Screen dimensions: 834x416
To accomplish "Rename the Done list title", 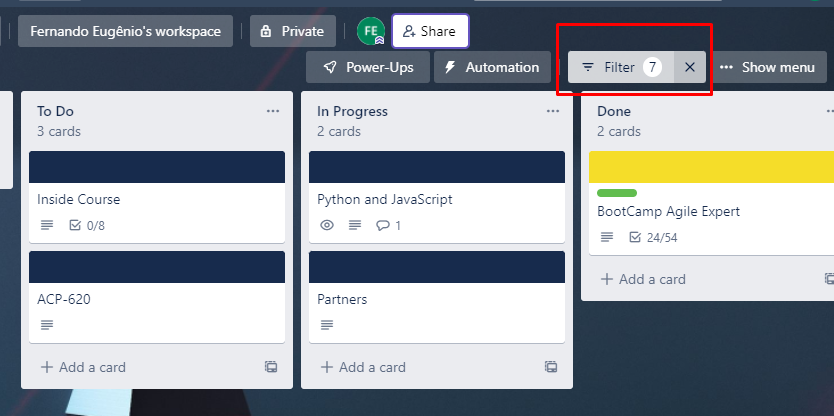I will point(614,111).
